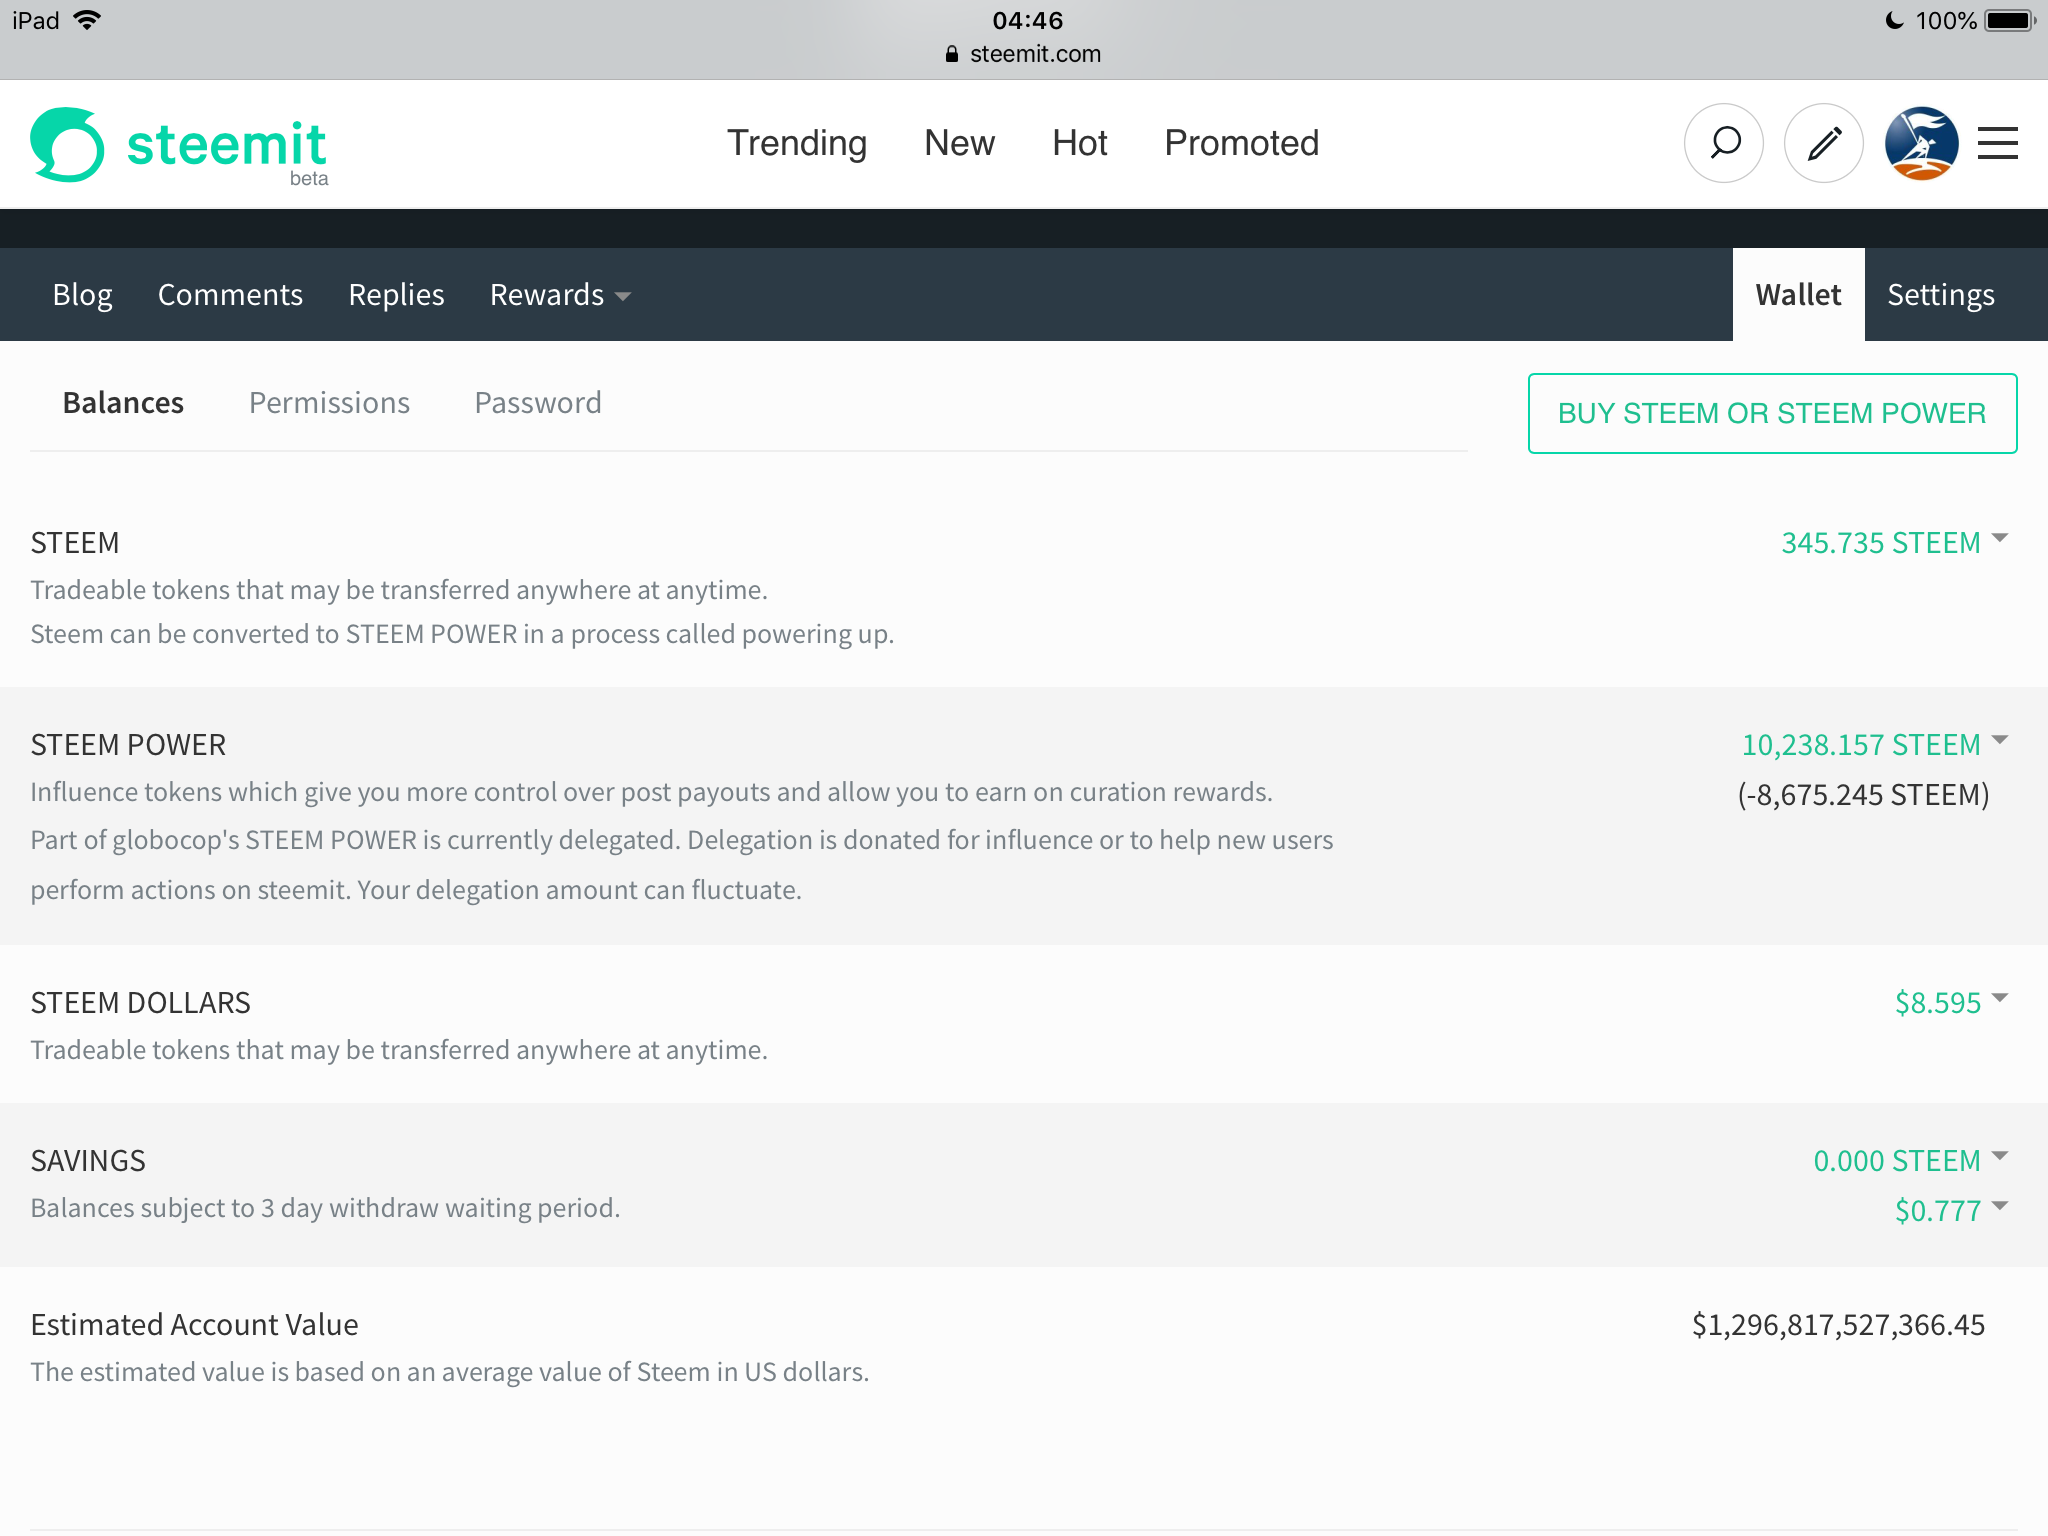Expand the Rewards dropdown

(560, 295)
